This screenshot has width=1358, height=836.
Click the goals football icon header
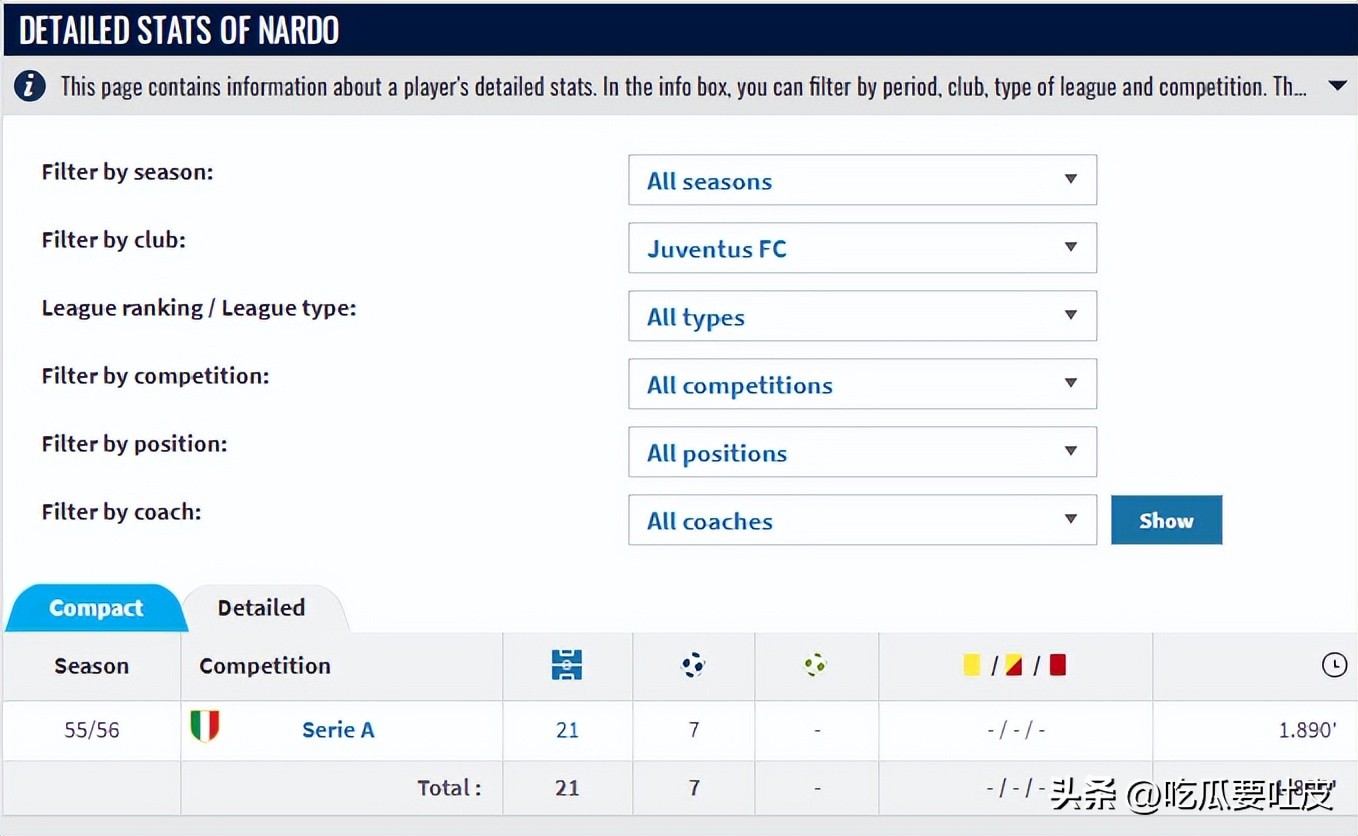693,665
